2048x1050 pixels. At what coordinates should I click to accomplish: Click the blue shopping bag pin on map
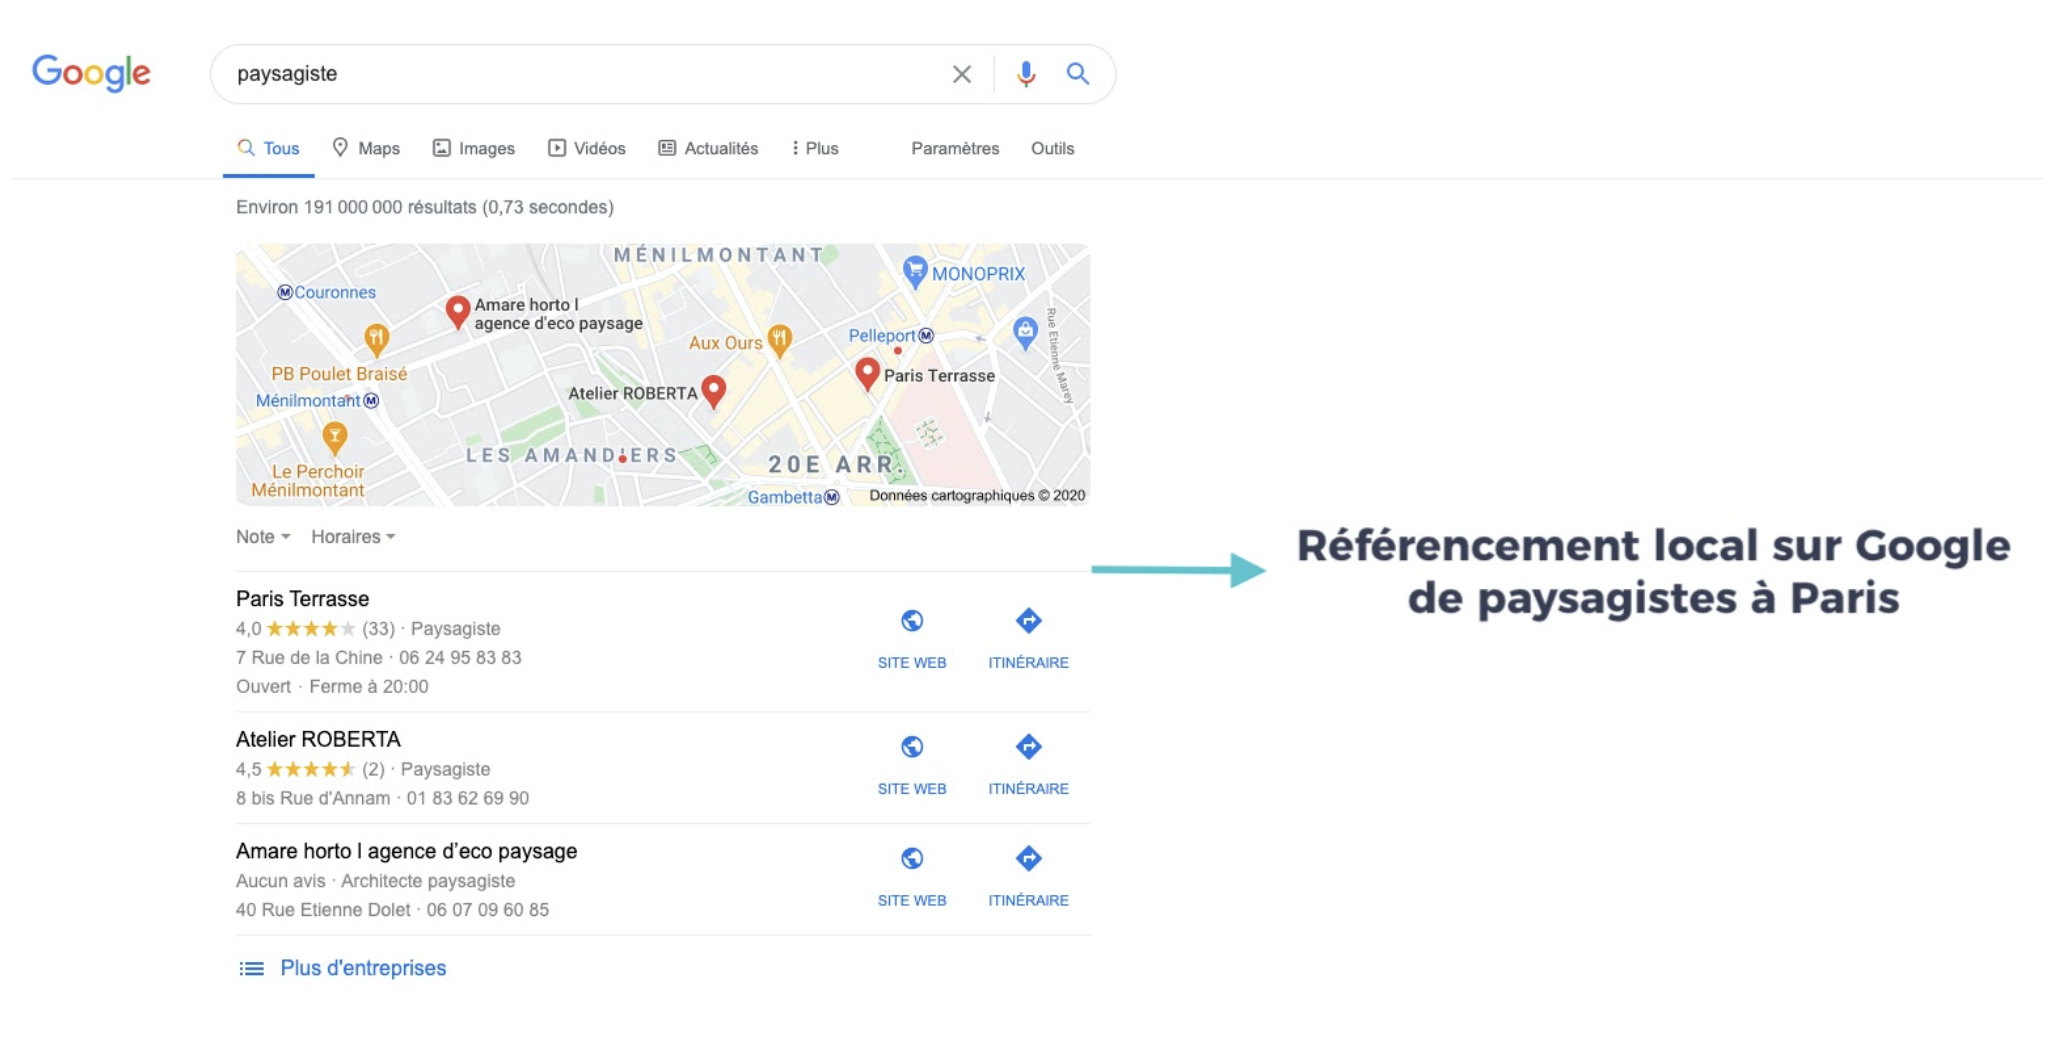tap(1025, 333)
